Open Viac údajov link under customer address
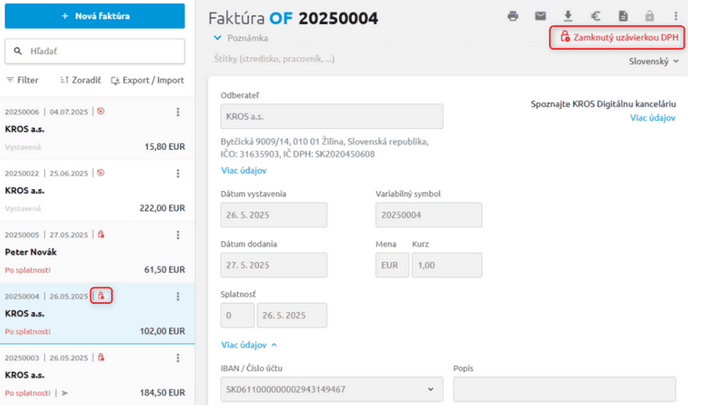The image size is (701, 410). [243, 171]
